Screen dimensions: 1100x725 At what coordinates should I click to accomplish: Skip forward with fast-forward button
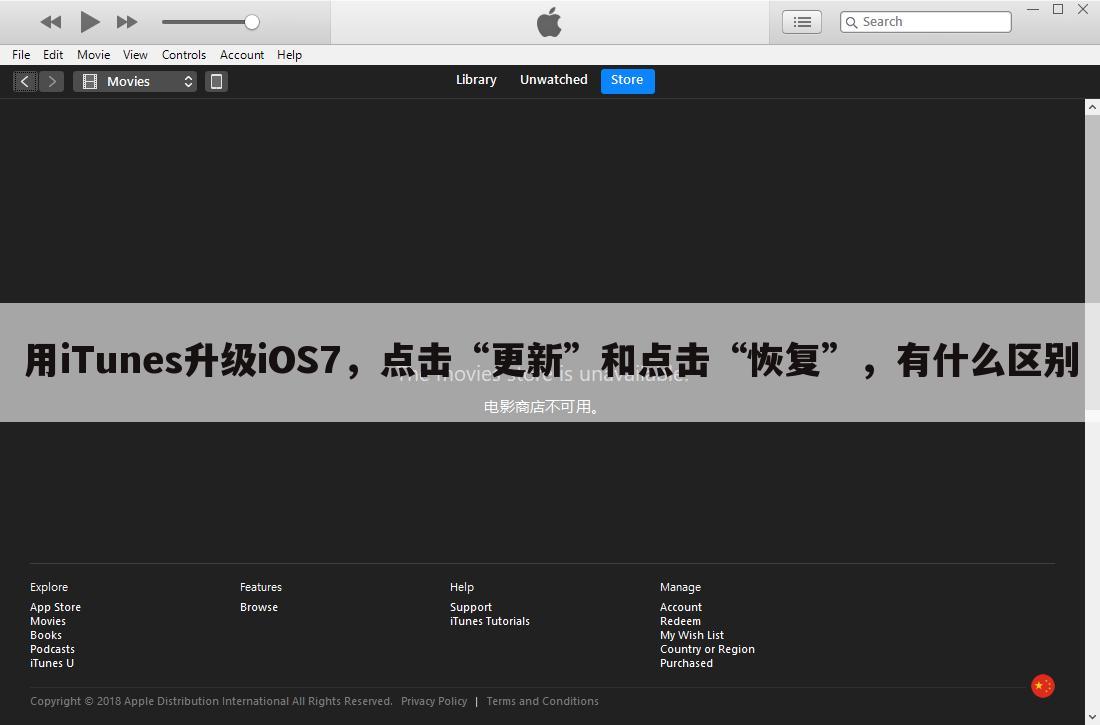pos(127,22)
